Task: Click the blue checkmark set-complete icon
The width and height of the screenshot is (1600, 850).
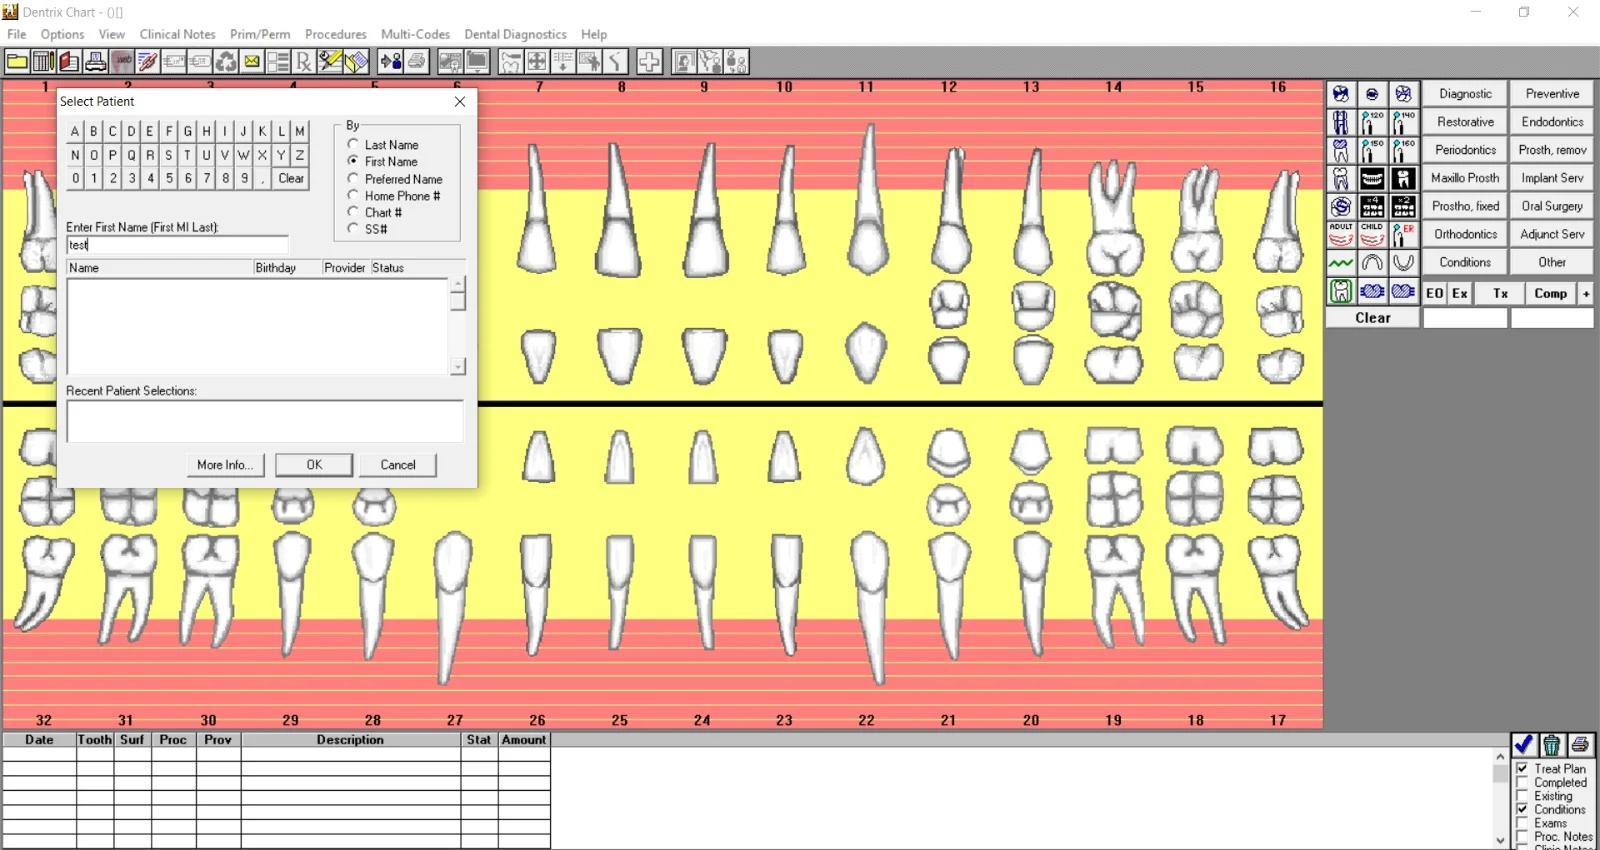Action: coord(1523,745)
